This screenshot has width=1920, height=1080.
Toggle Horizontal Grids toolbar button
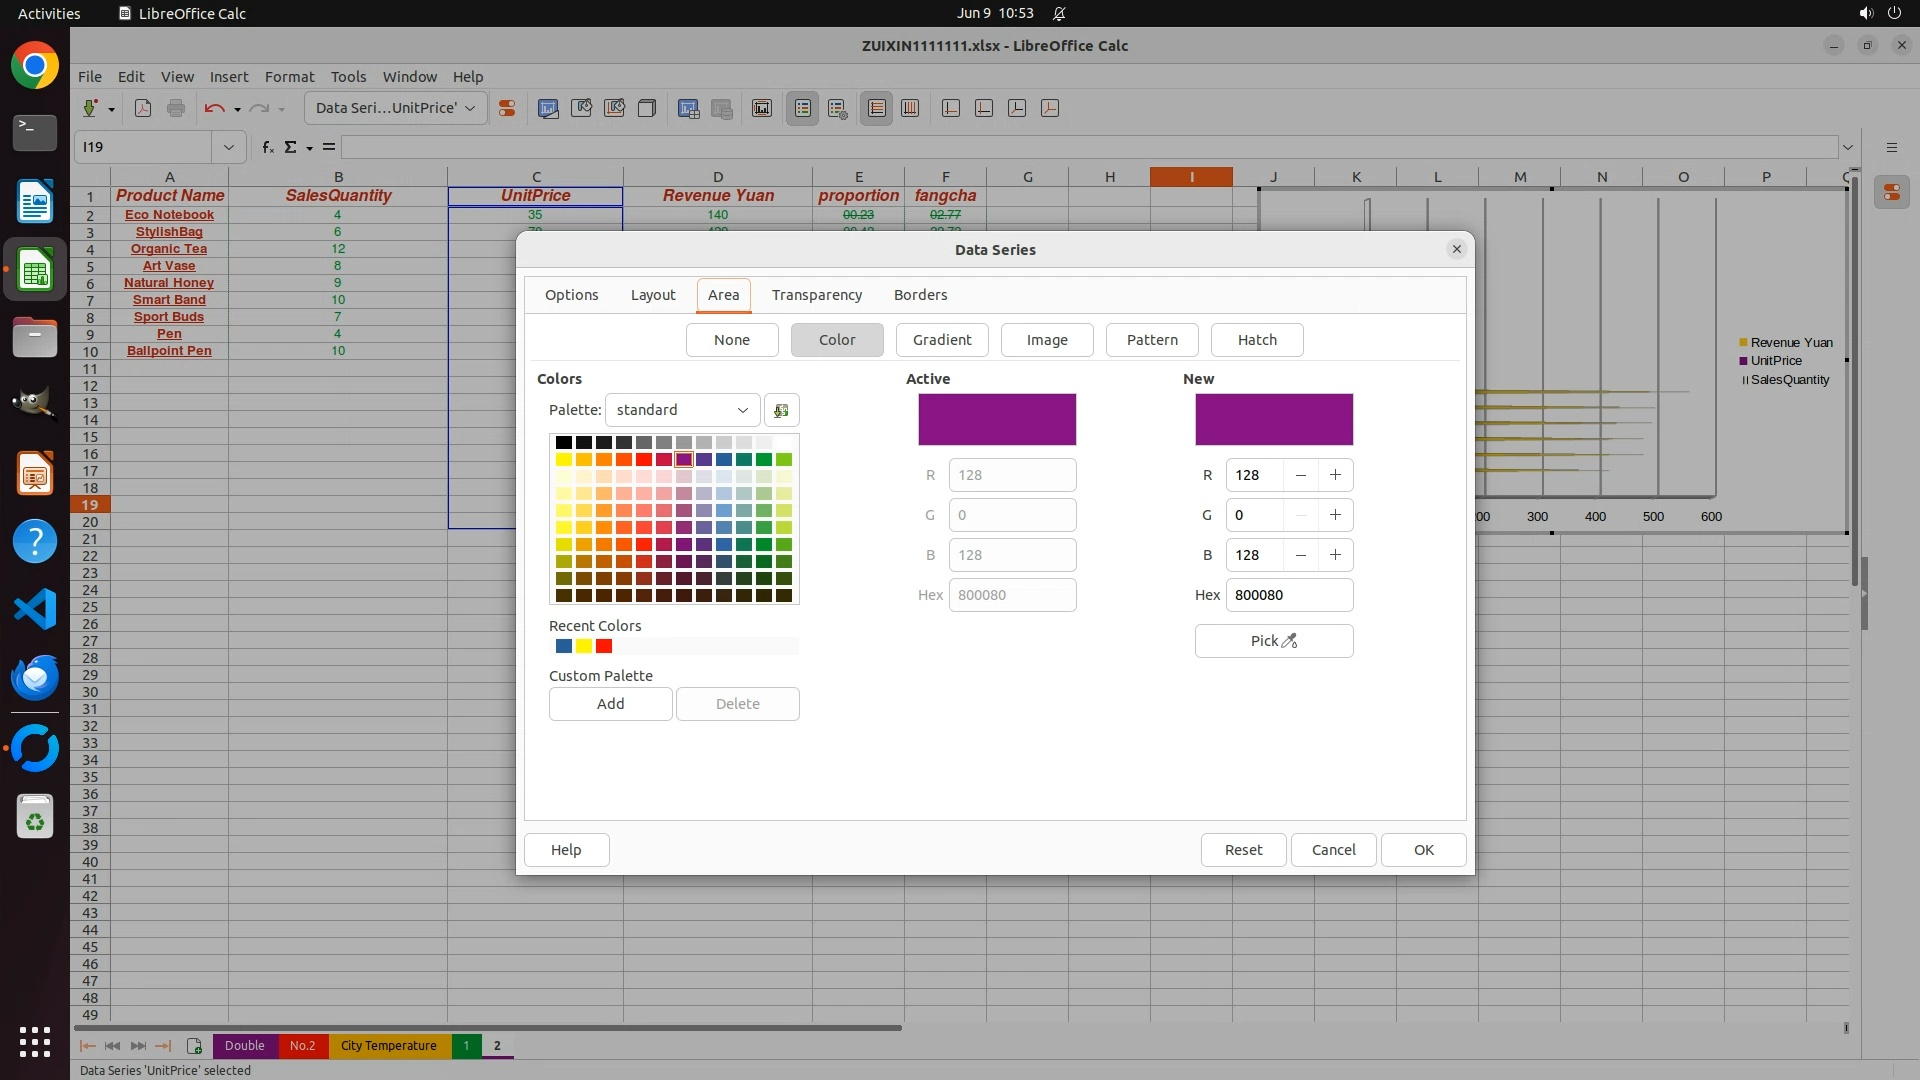(877, 108)
